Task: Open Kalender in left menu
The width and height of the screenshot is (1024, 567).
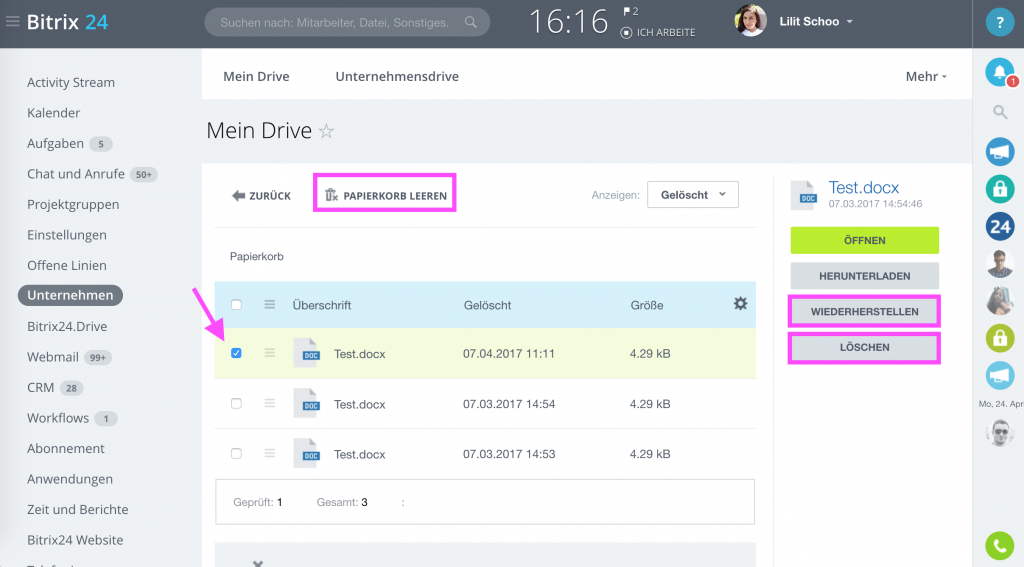Action: 54,113
